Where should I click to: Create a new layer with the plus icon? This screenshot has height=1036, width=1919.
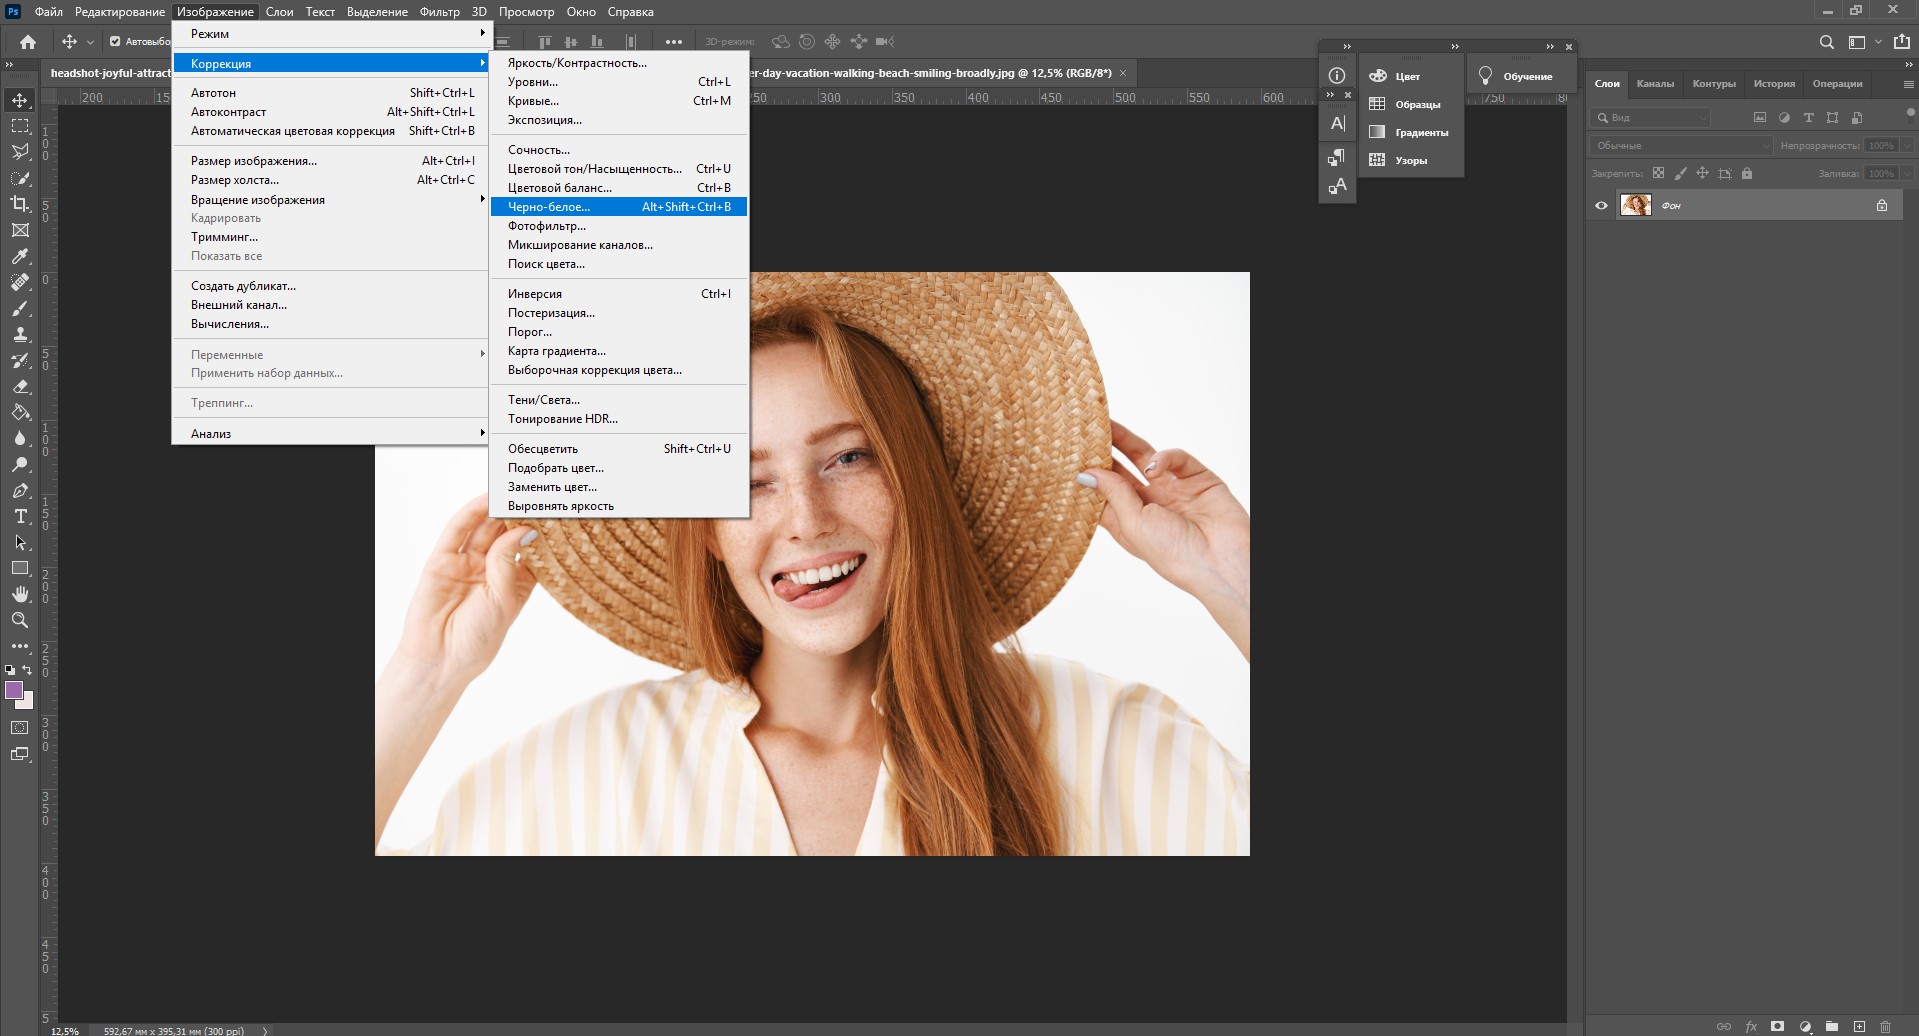click(1859, 1027)
